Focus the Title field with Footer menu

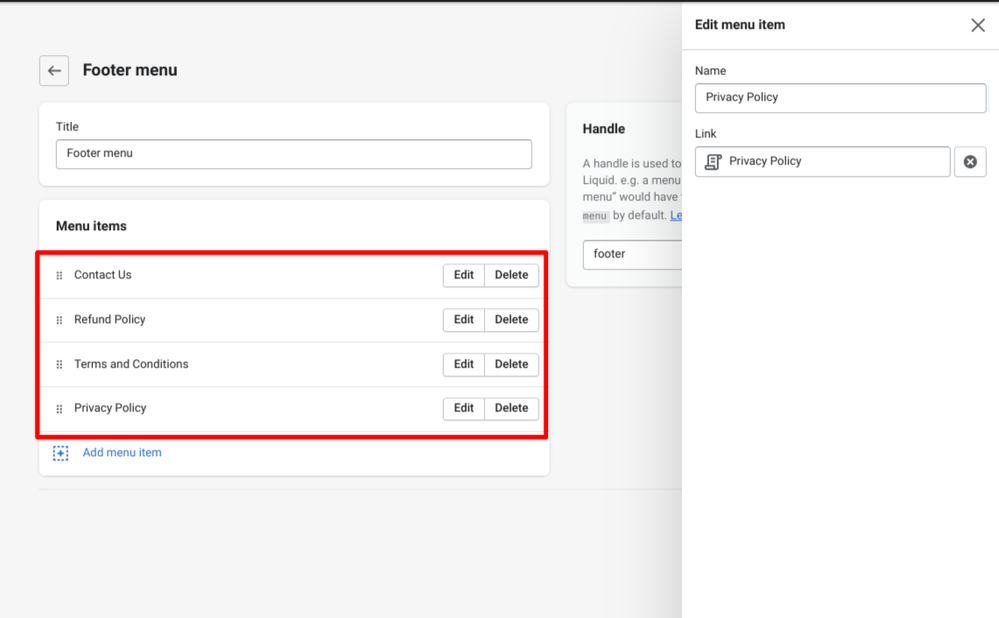tap(294, 154)
